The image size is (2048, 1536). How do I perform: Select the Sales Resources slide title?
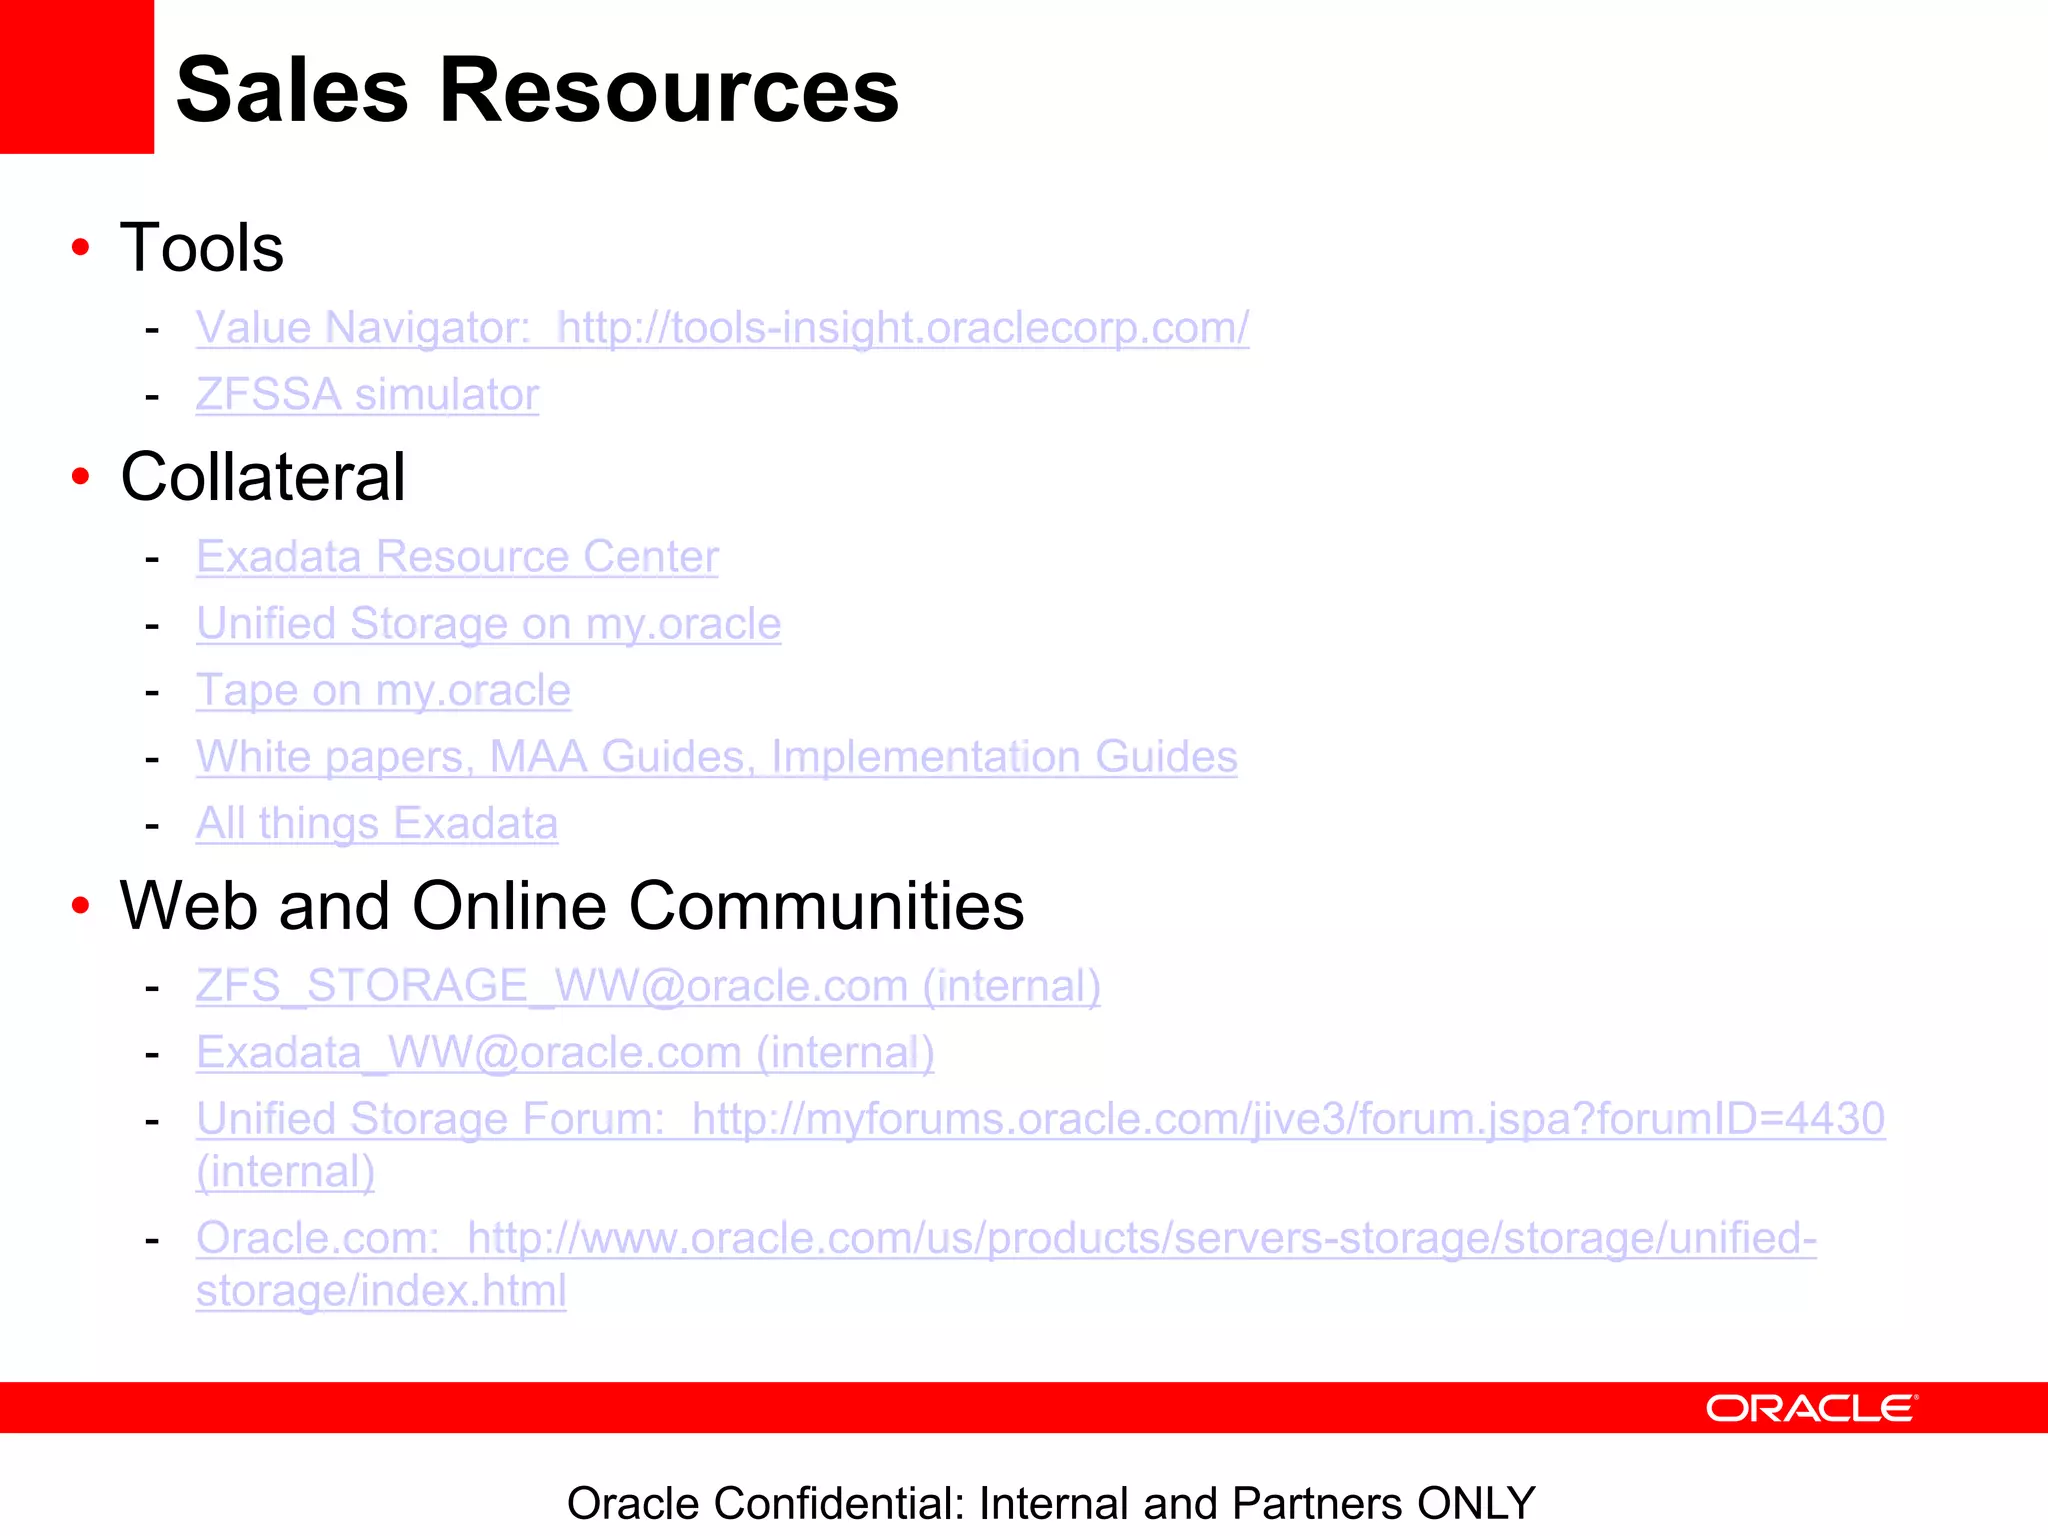click(x=537, y=90)
